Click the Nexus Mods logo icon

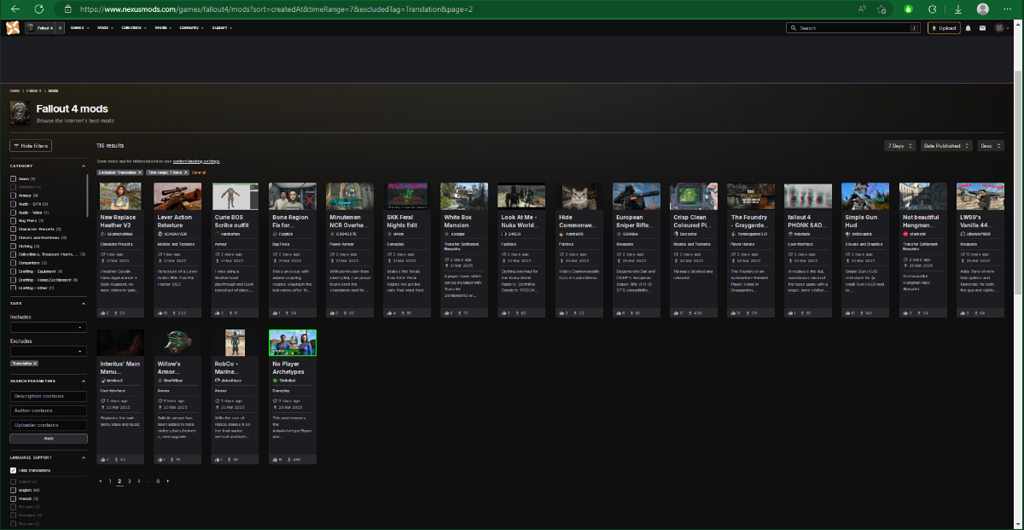point(12,28)
